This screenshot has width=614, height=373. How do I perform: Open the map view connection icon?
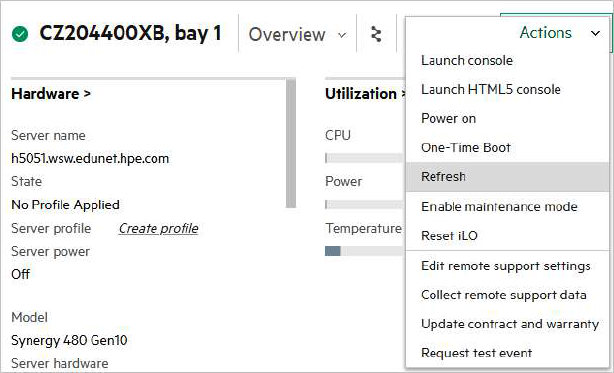[376, 34]
